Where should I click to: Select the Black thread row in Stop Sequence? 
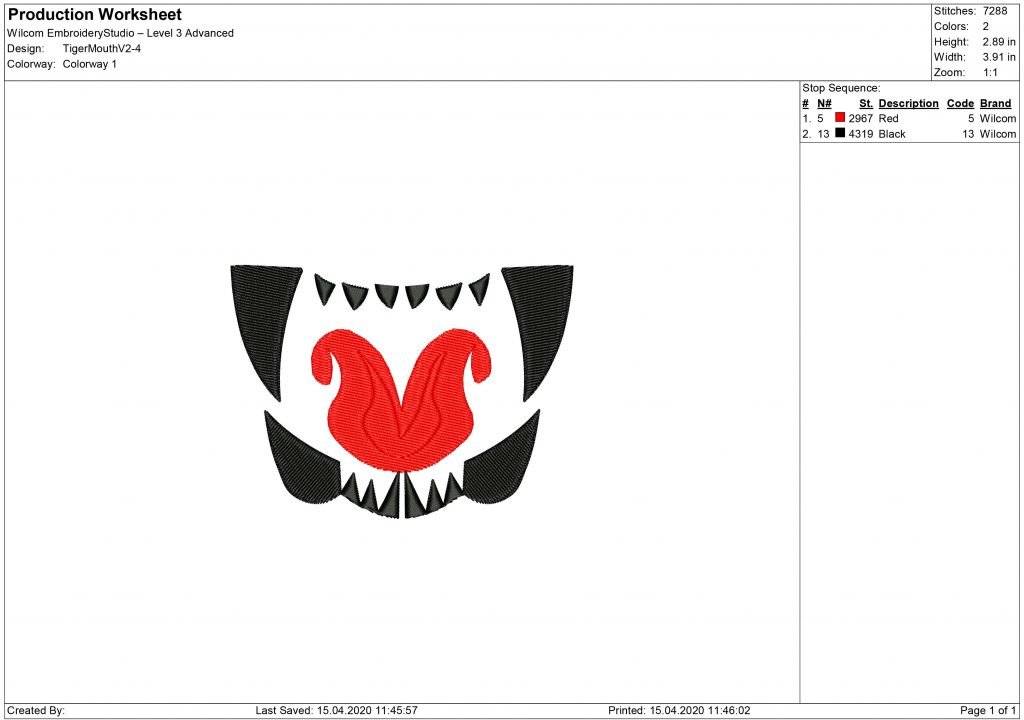pos(900,133)
